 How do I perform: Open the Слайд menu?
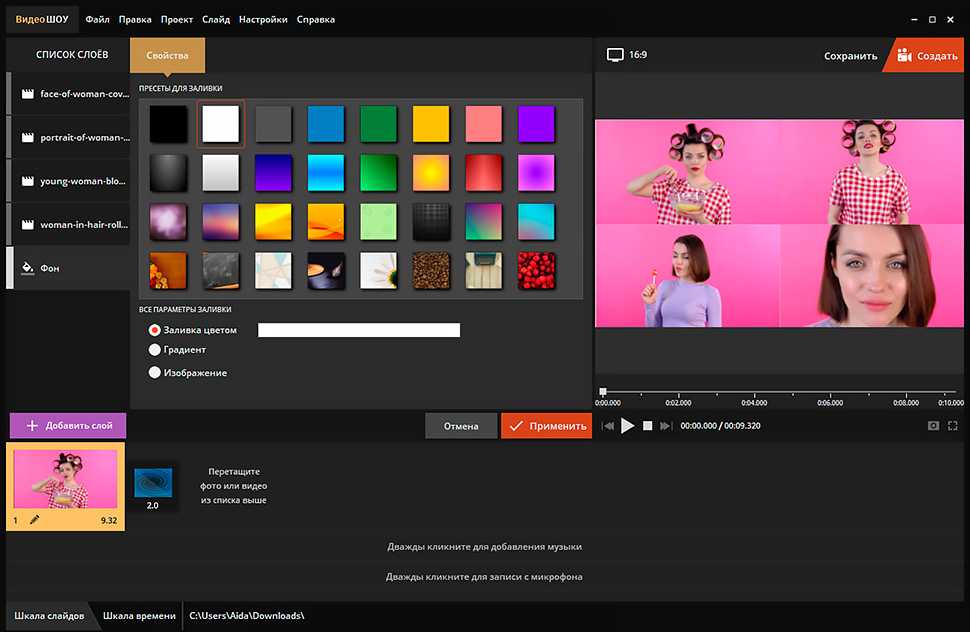[215, 19]
